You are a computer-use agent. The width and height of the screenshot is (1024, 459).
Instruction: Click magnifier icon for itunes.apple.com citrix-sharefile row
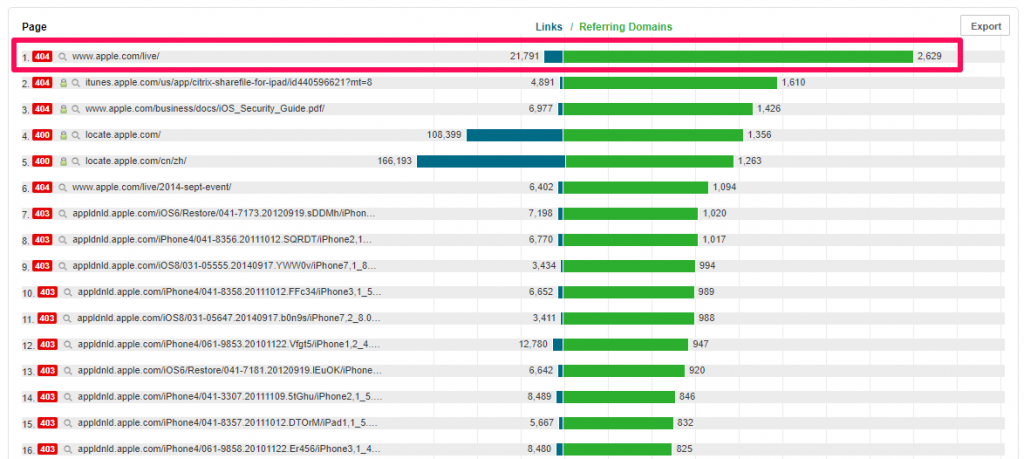click(76, 83)
